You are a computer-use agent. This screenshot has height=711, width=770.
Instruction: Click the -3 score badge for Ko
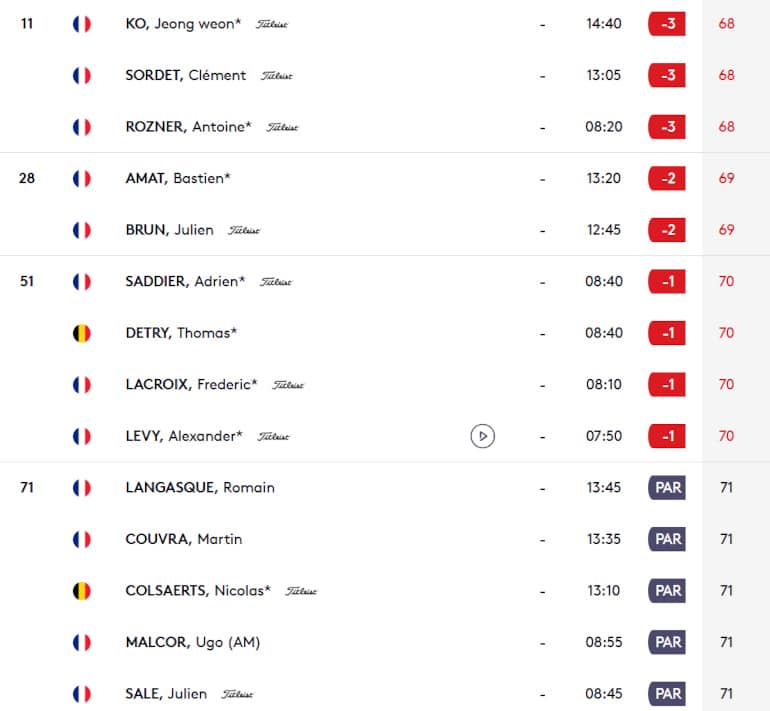click(x=667, y=24)
